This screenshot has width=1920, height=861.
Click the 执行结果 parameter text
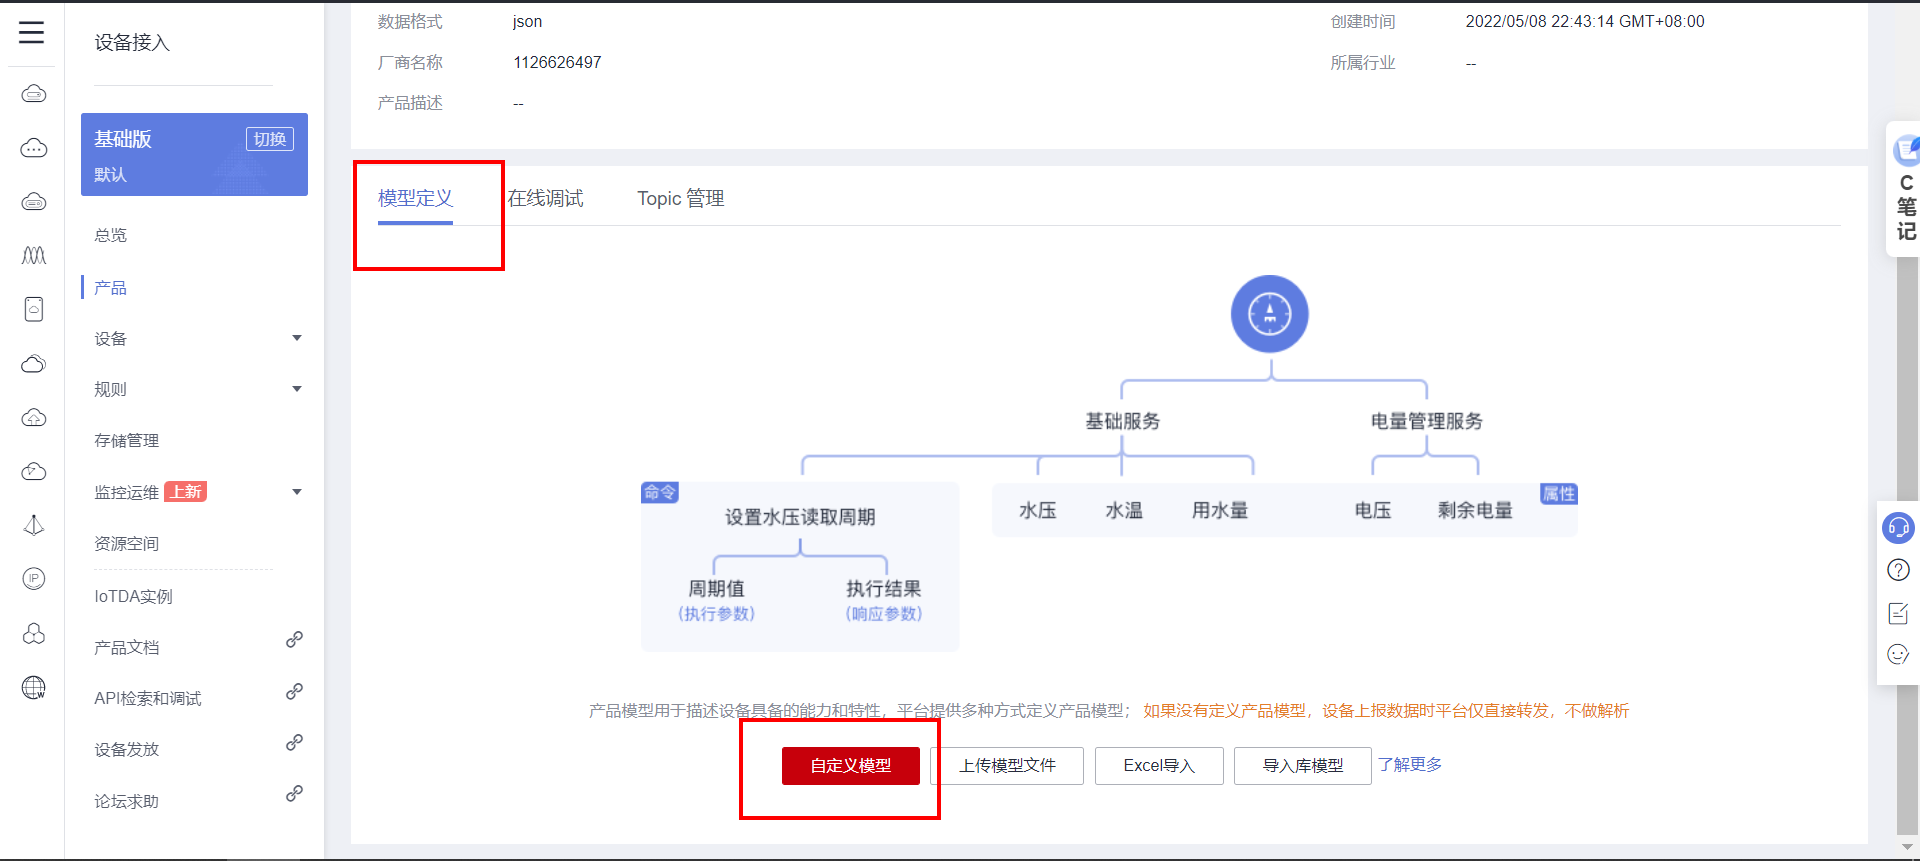pos(884,589)
